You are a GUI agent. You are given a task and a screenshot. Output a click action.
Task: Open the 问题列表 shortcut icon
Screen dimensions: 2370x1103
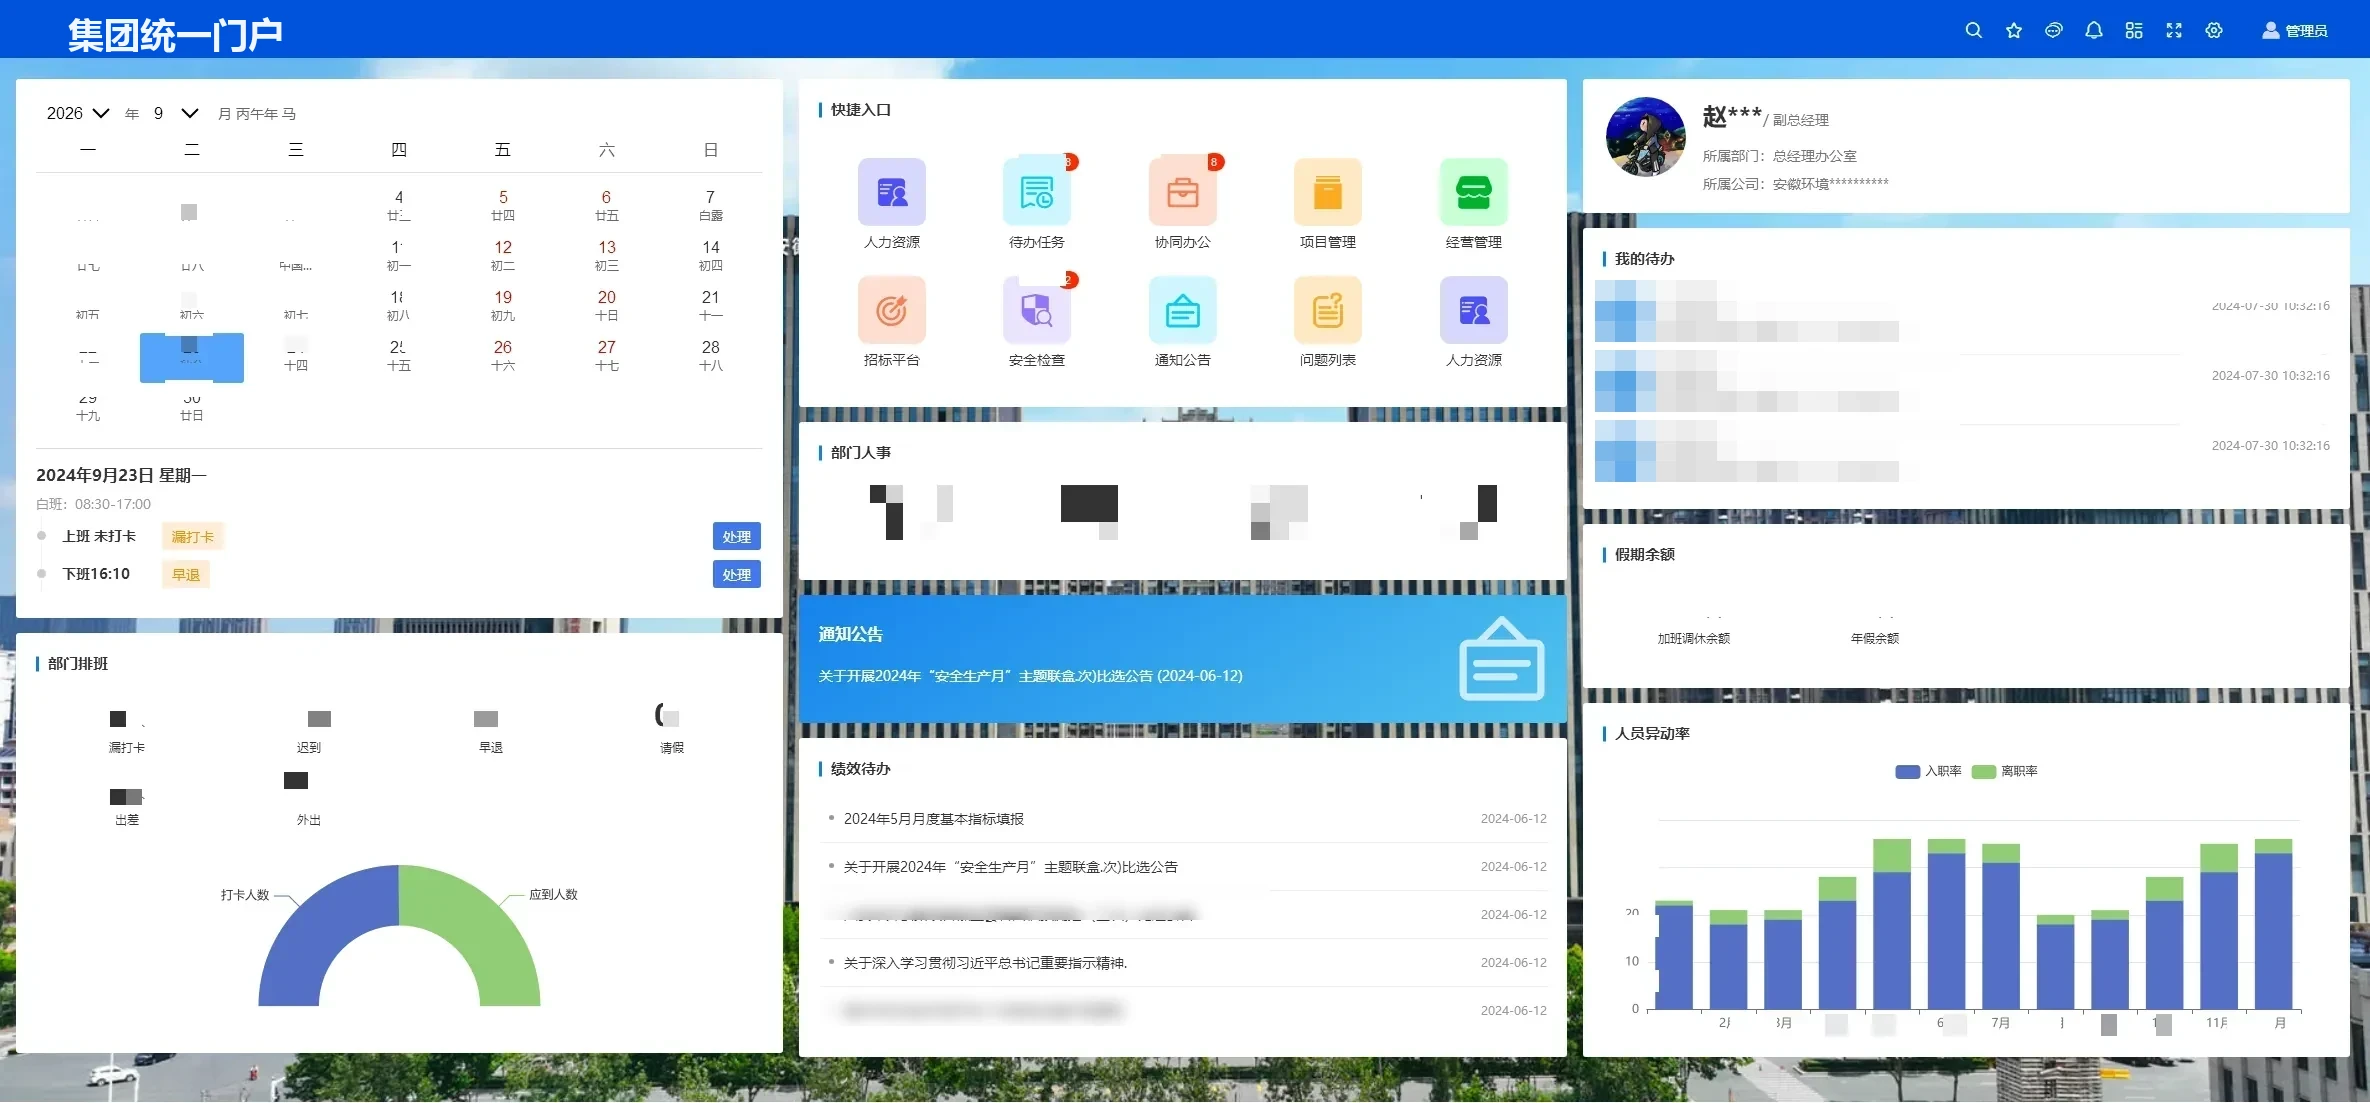pos(1328,310)
